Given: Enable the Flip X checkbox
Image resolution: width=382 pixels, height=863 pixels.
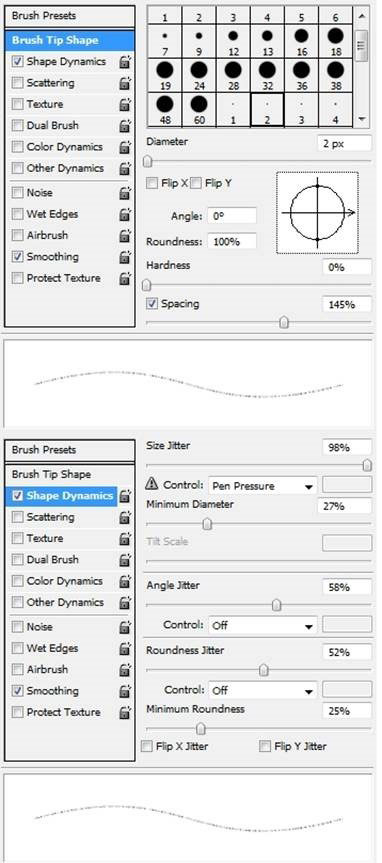Looking at the screenshot, I should pyautogui.click(x=152, y=184).
